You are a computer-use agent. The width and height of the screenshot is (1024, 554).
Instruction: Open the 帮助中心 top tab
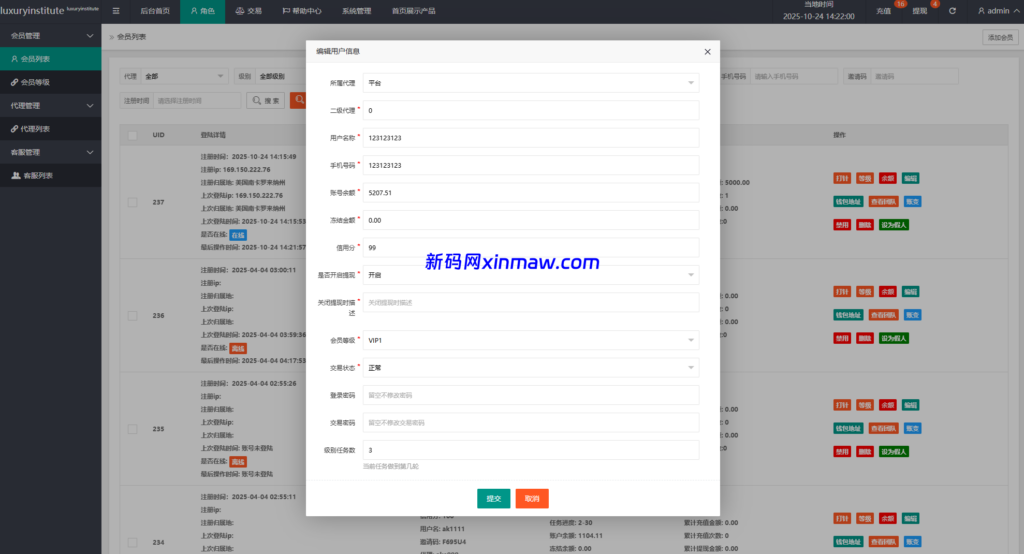point(302,11)
